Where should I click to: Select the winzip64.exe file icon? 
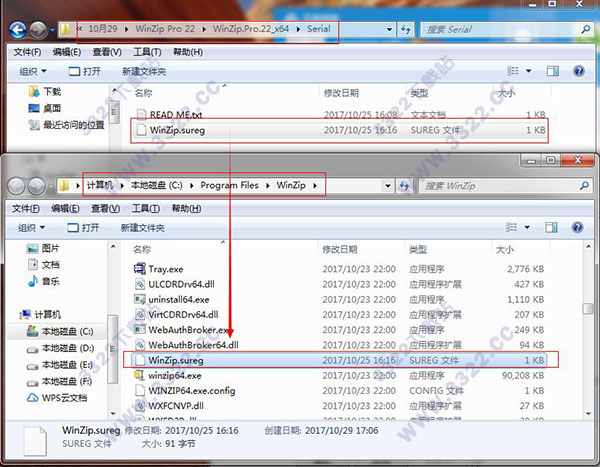tap(140, 375)
